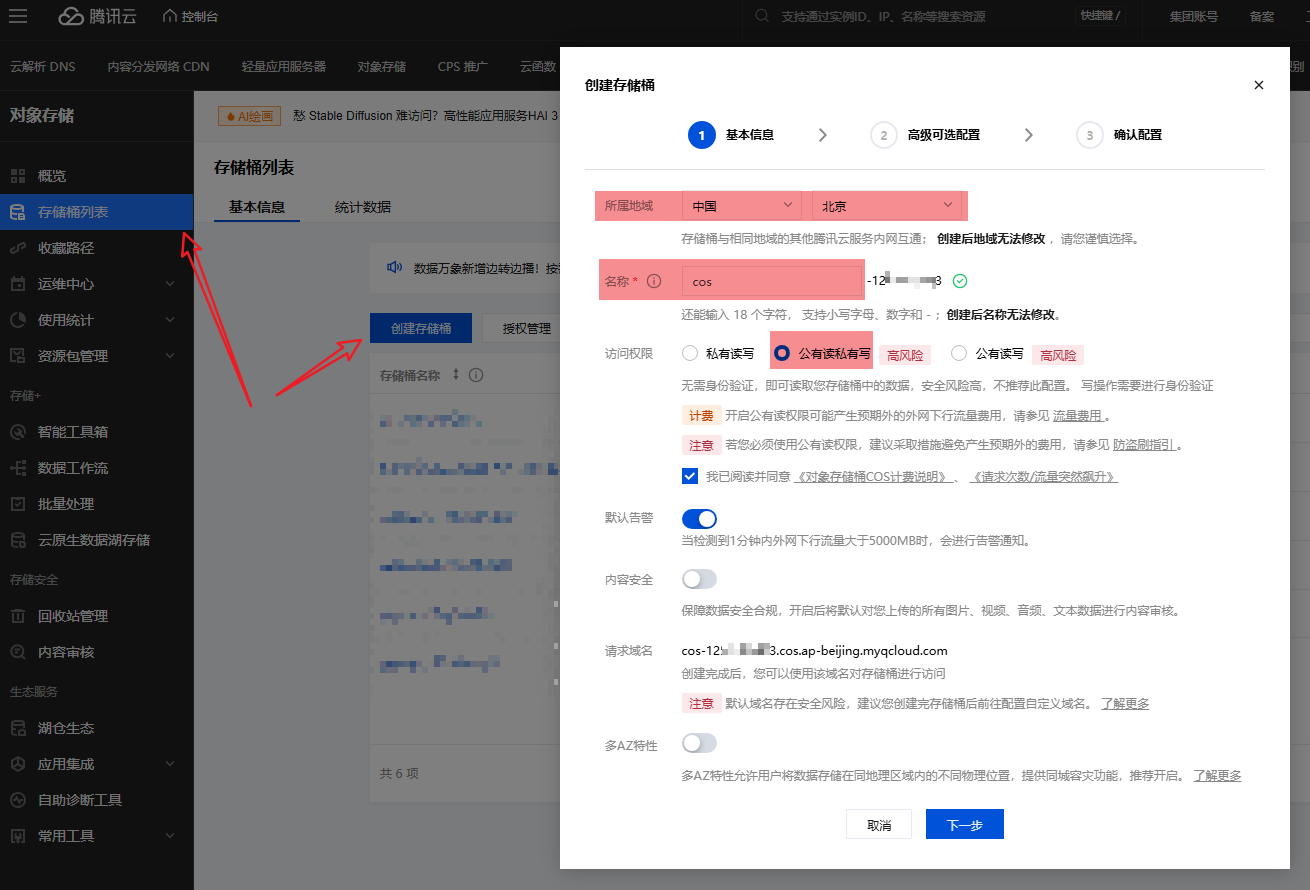1310x890 pixels.
Task: Enable the 内容安全 switch
Action: pos(699,578)
